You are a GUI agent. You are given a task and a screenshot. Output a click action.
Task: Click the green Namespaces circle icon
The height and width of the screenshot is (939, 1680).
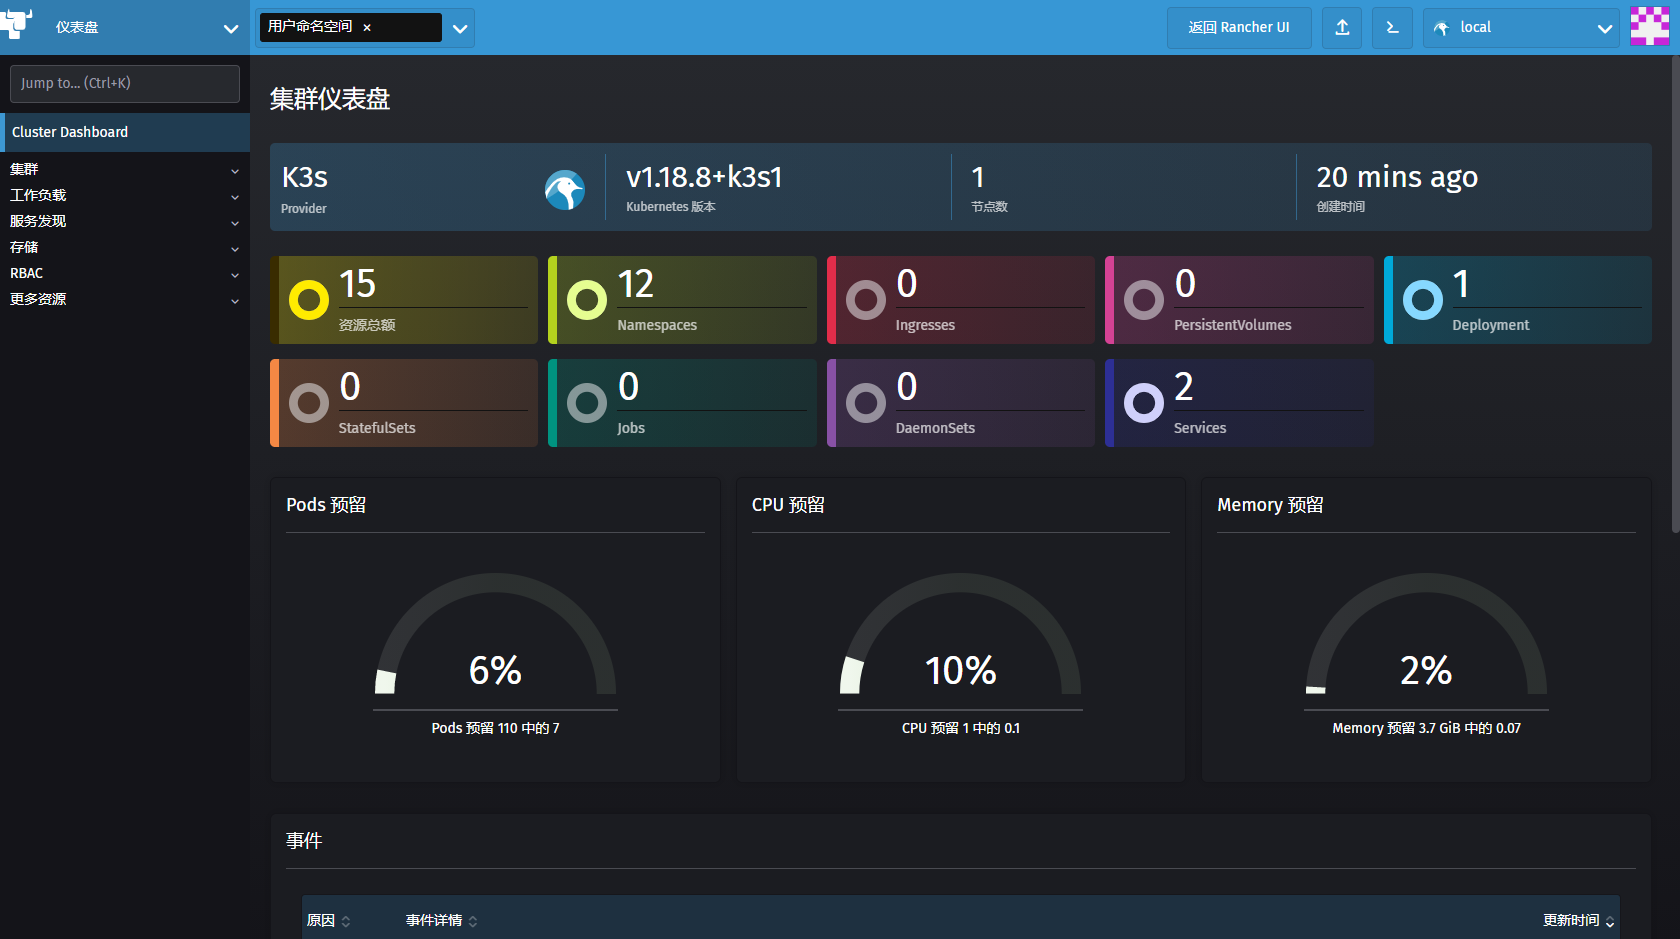click(x=587, y=300)
